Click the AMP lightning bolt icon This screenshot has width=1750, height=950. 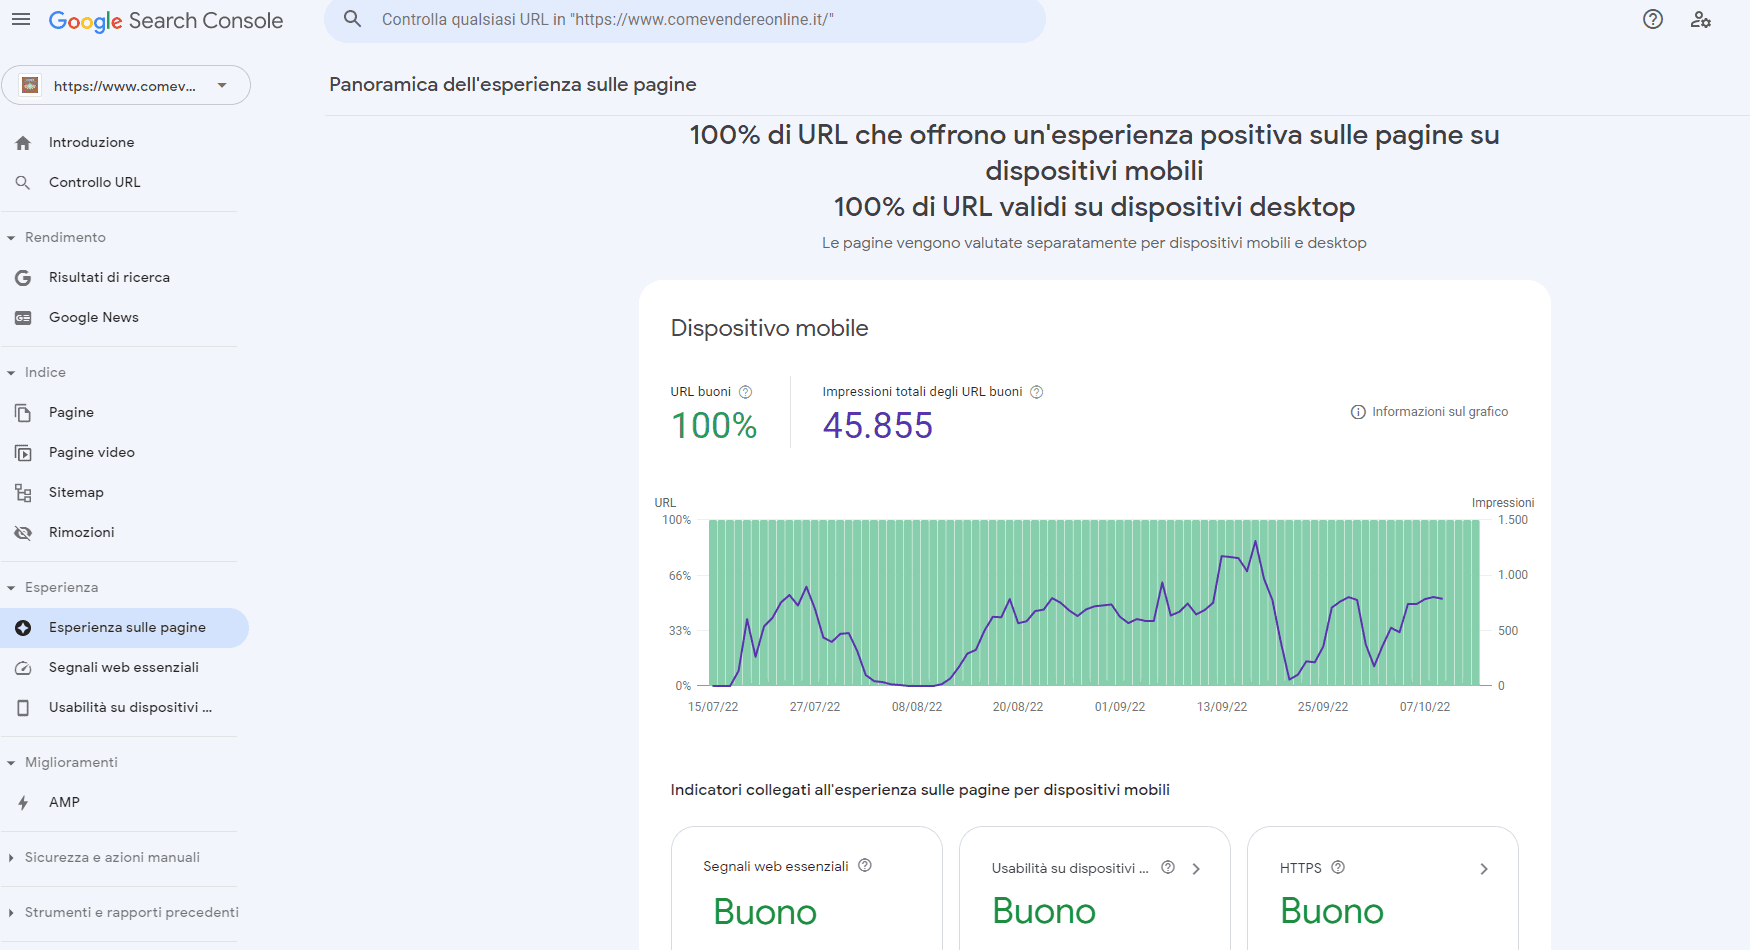(23, 802)
